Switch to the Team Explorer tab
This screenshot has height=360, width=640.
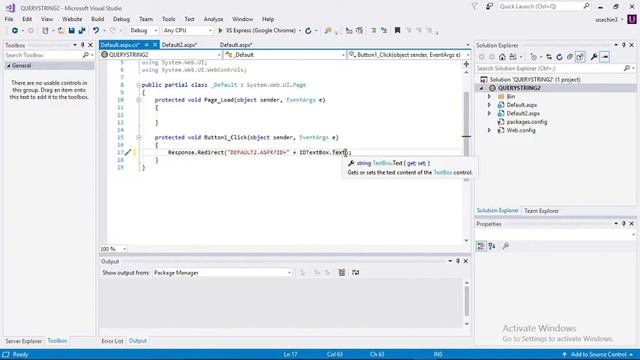pyautogui.click(x=541, y=211)
